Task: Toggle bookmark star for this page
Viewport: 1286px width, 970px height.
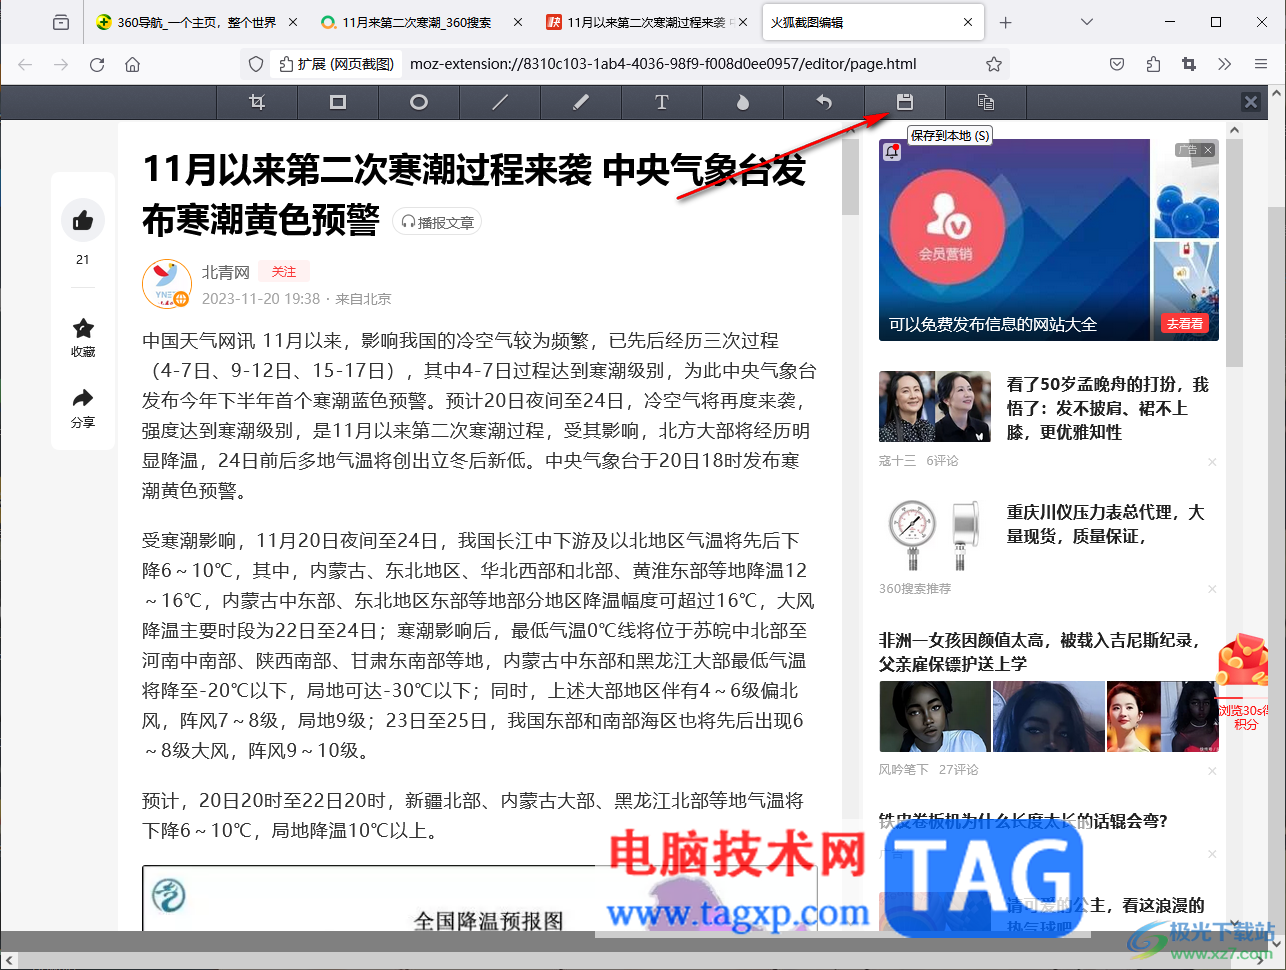Action: point(993,63)
